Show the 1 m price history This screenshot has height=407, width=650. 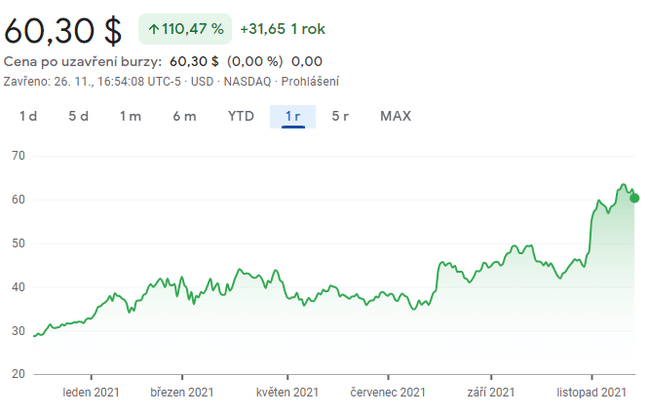(130, 116)
